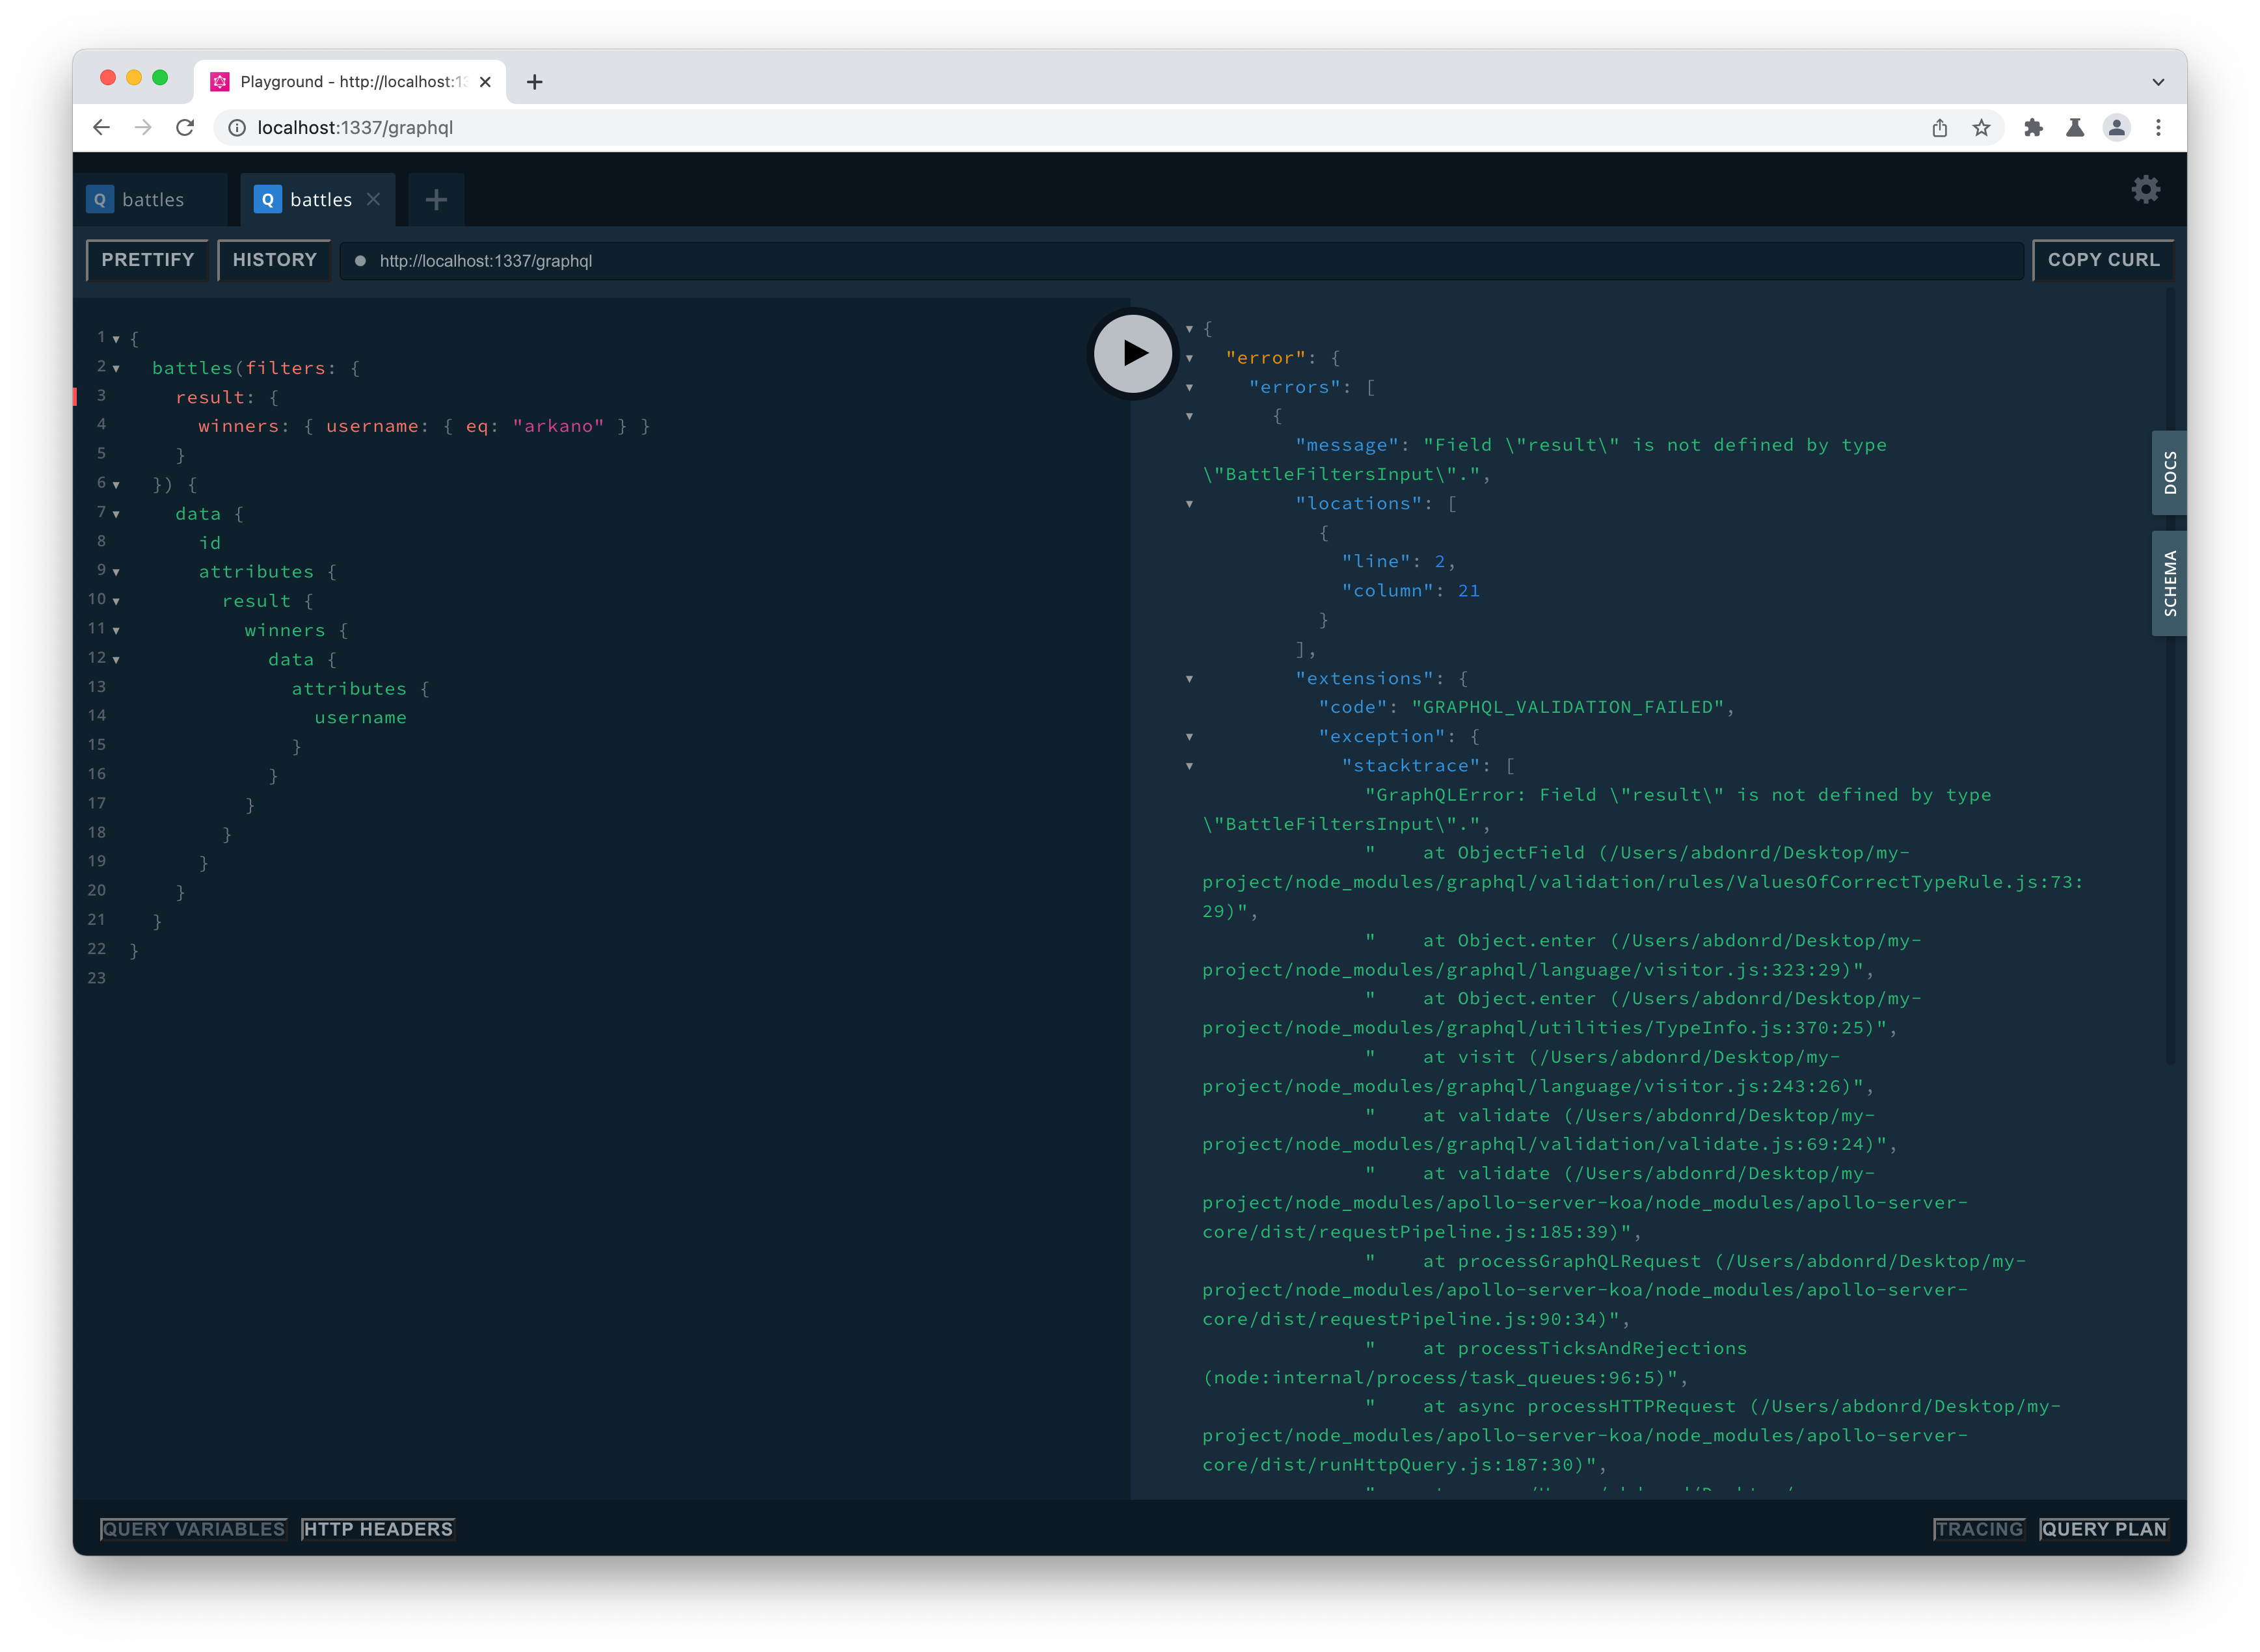Click COPY CURL button
The height and width of the screenshot is (1652, 2260).
(x=2103, y=260)
